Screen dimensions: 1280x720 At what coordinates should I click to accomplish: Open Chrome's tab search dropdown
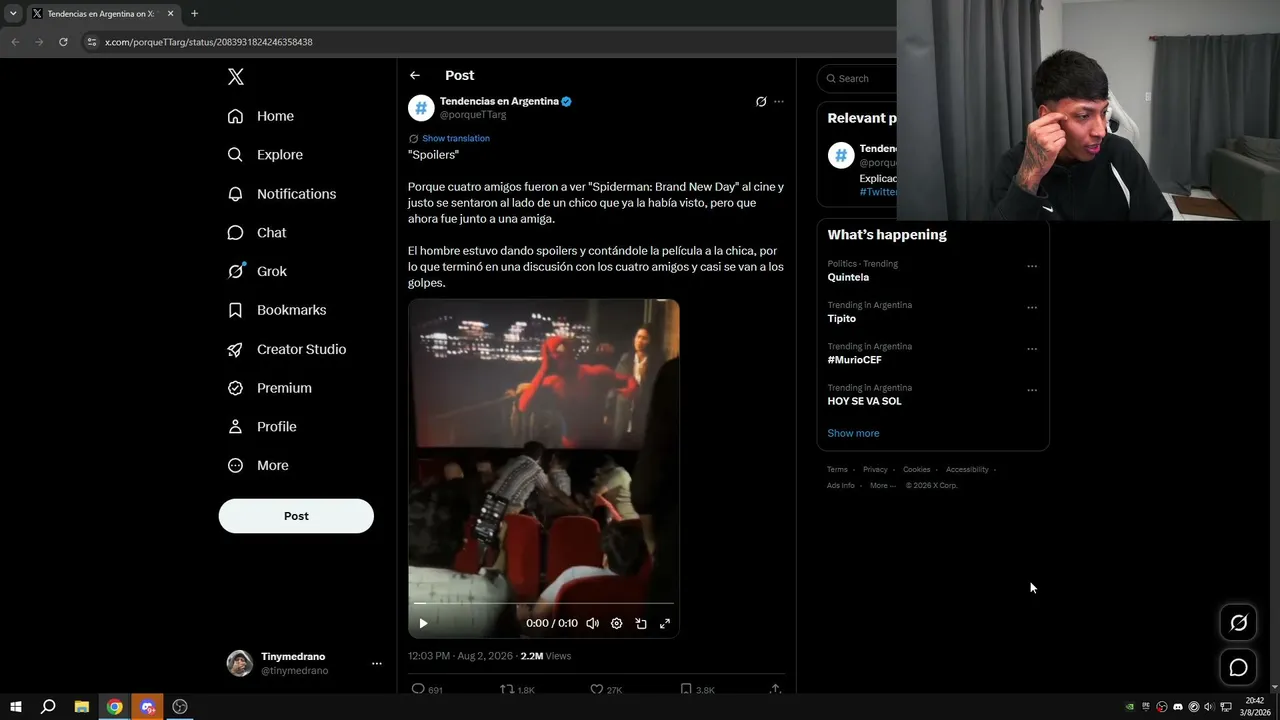click(13, 14)
